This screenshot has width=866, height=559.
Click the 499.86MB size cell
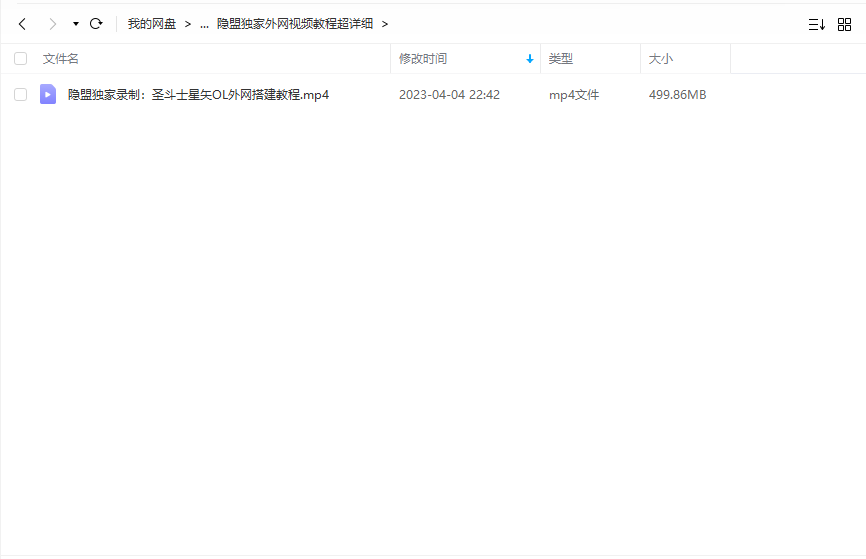click(x=677, y=95)
